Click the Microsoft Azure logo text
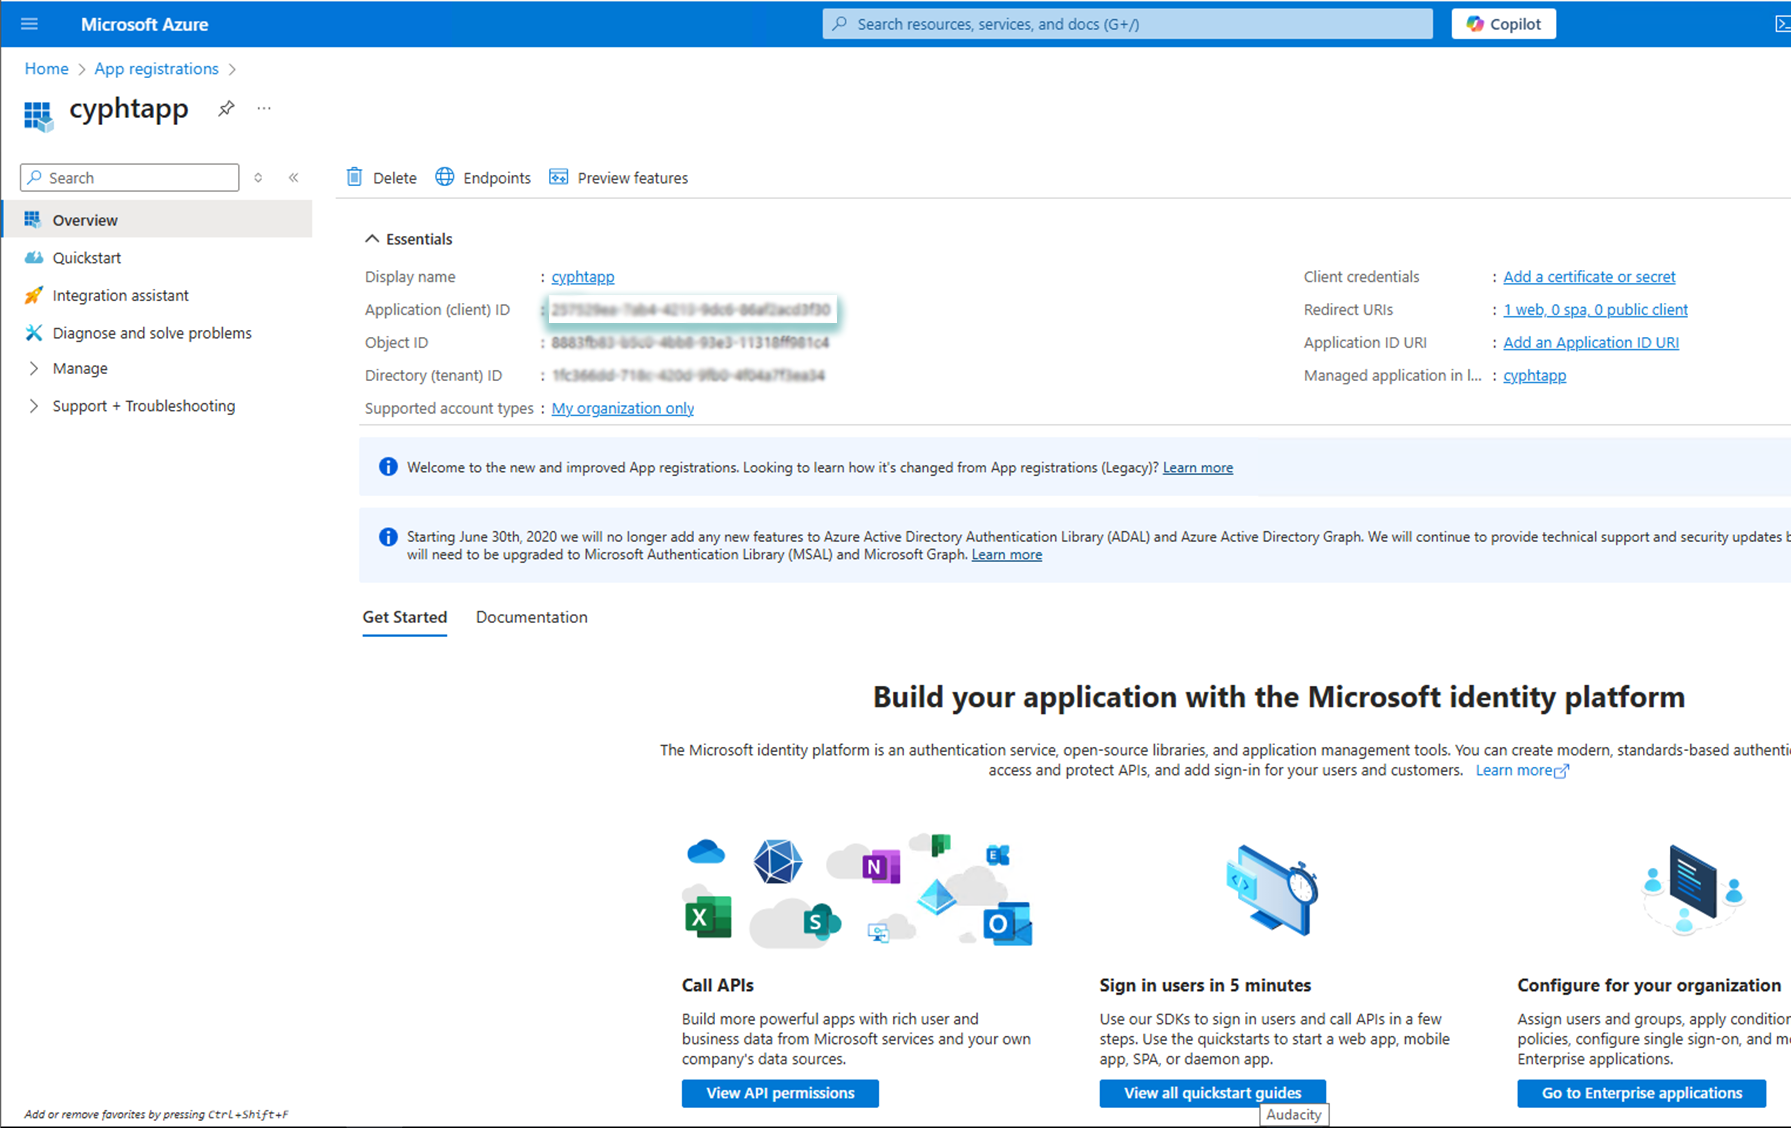This screenshot has width=1791, height=1128. 144,24
